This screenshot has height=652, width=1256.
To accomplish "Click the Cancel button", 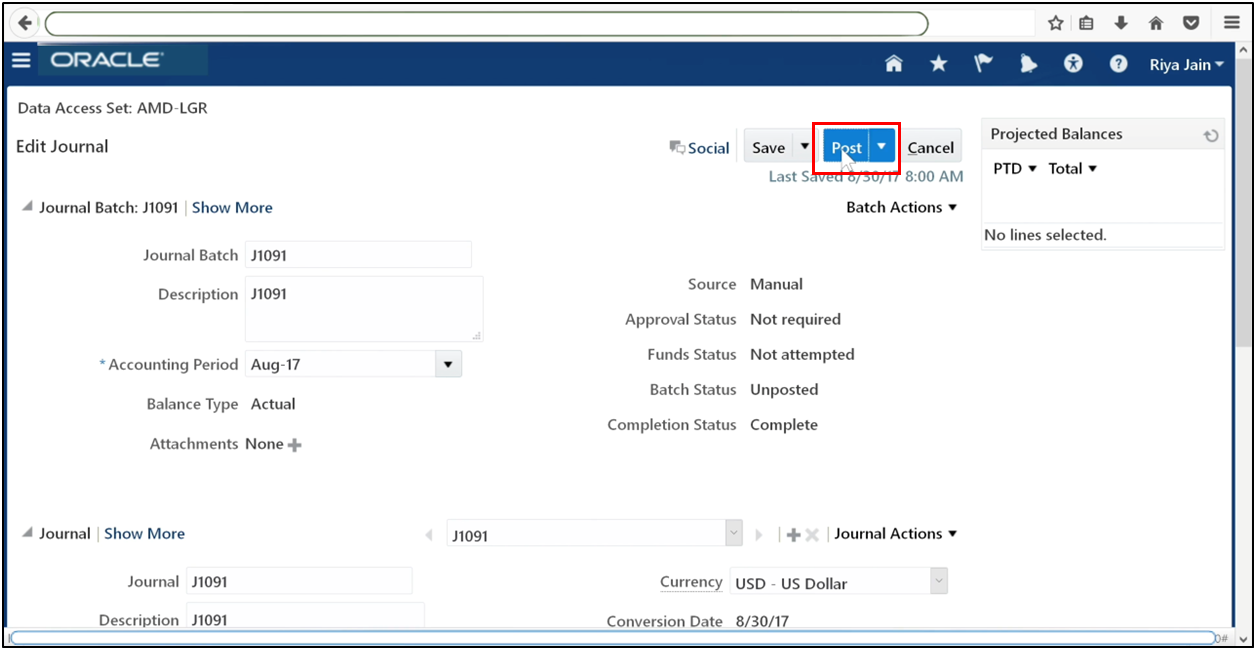I will click(x=930, y=146).
